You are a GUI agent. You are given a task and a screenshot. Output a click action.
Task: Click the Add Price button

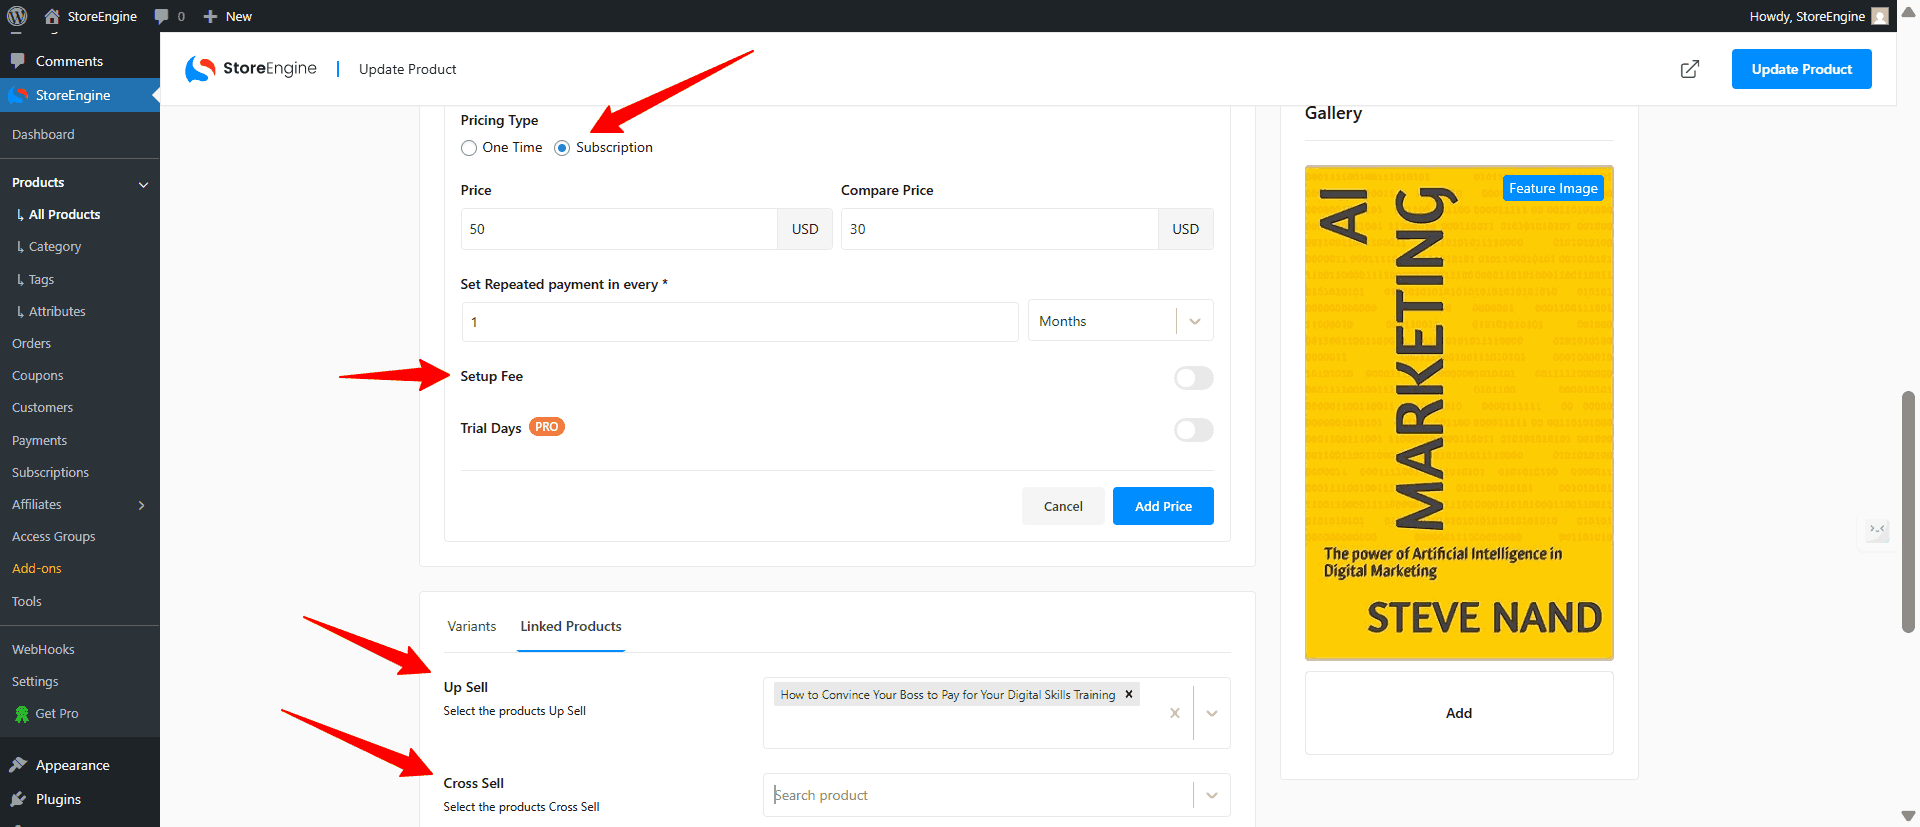coord(1163,506)
